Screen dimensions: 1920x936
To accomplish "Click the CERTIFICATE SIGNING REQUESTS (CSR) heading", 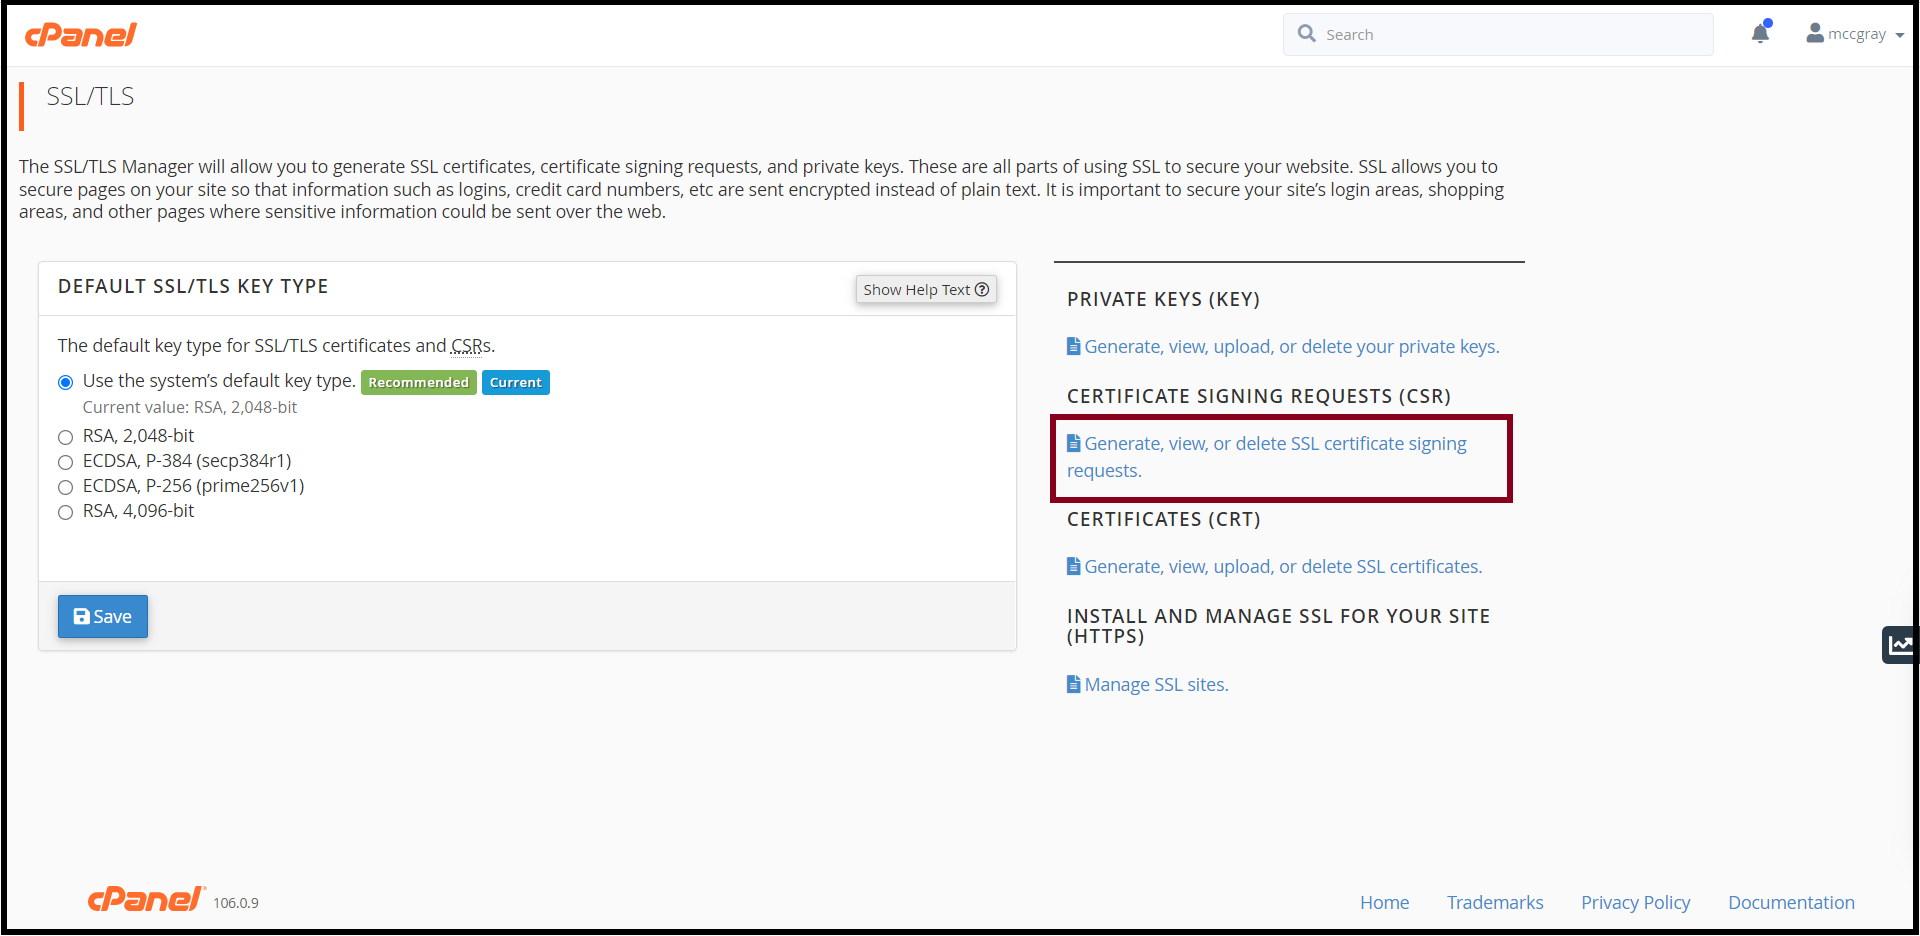I will [x=1259, y=396].
